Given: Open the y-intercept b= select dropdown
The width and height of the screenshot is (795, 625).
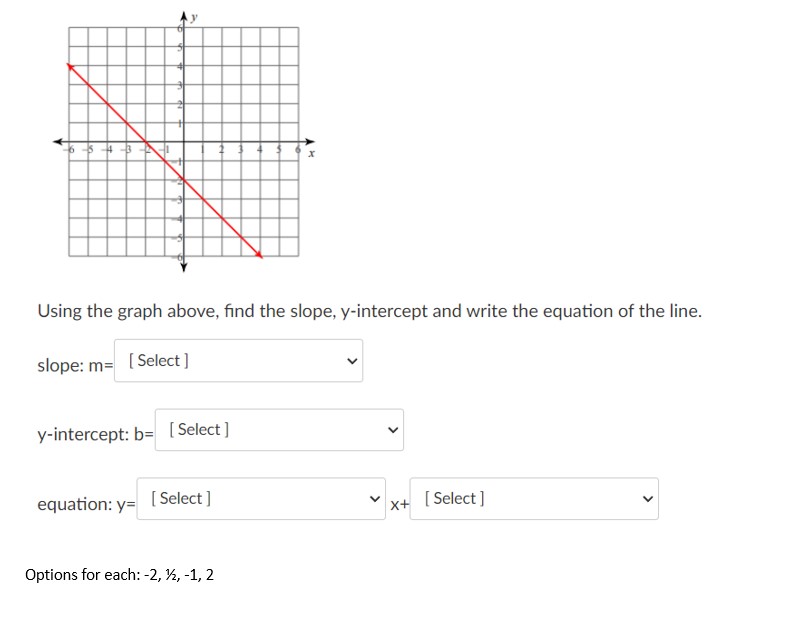Looking at the screenshot, I should [279, 430].
